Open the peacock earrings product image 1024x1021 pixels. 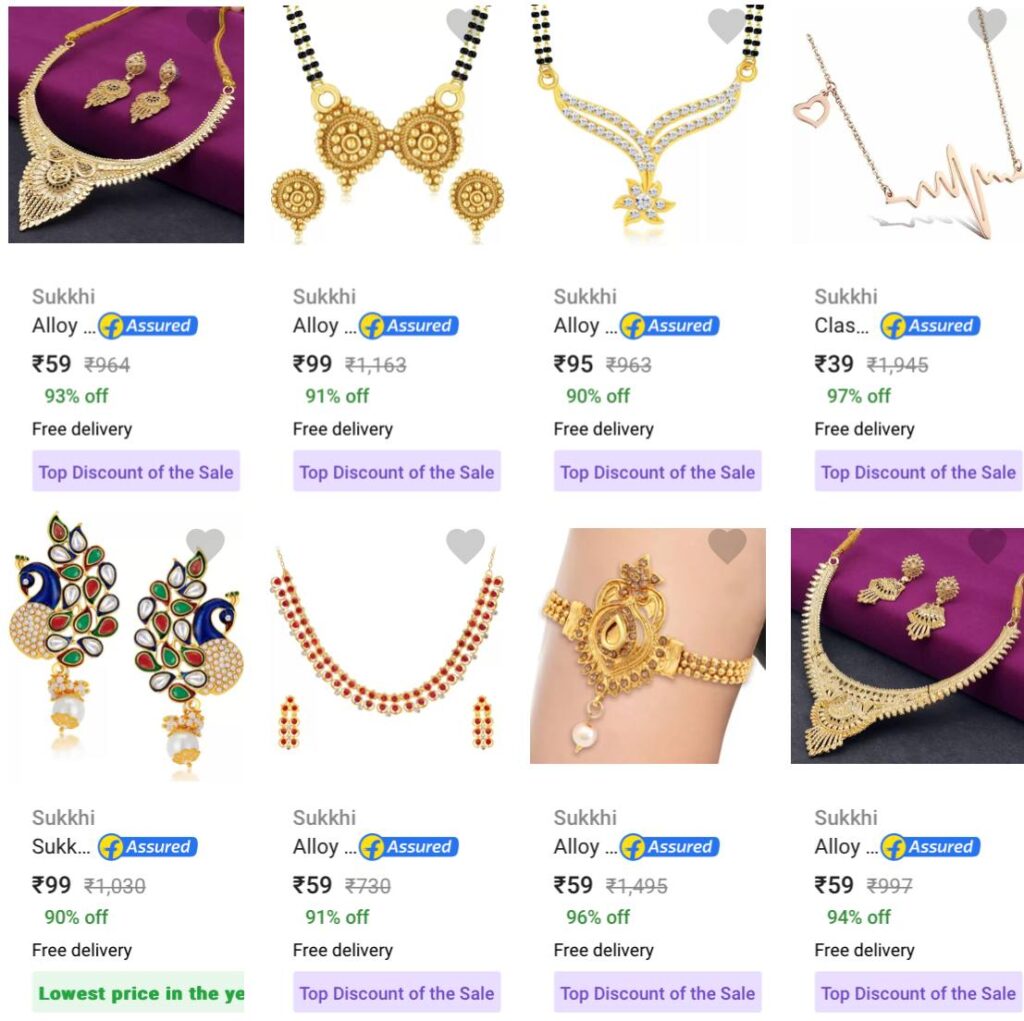point(126,645)
